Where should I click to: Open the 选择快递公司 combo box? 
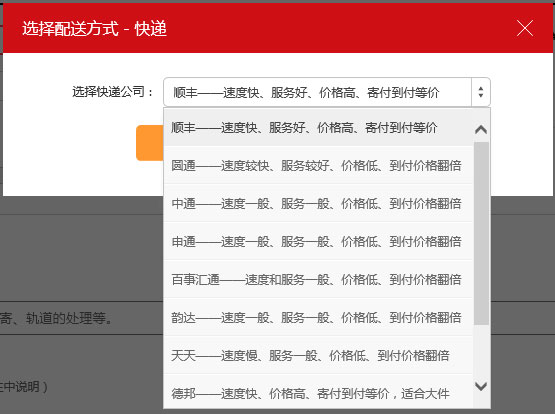pos(327,92)
